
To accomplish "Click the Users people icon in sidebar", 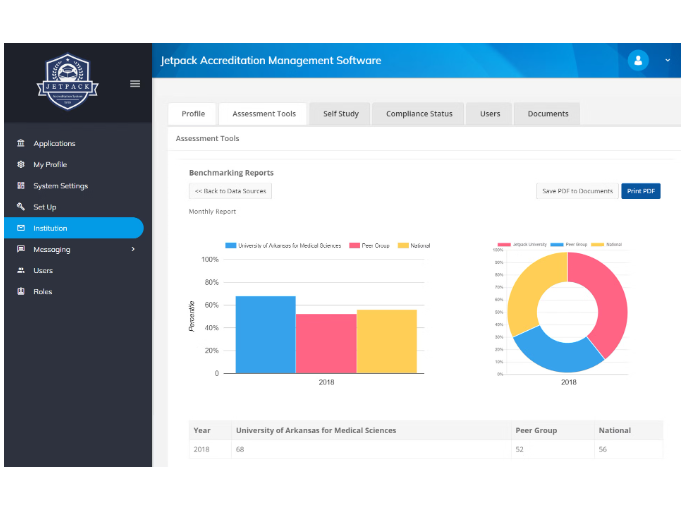I will coord(21,270).
